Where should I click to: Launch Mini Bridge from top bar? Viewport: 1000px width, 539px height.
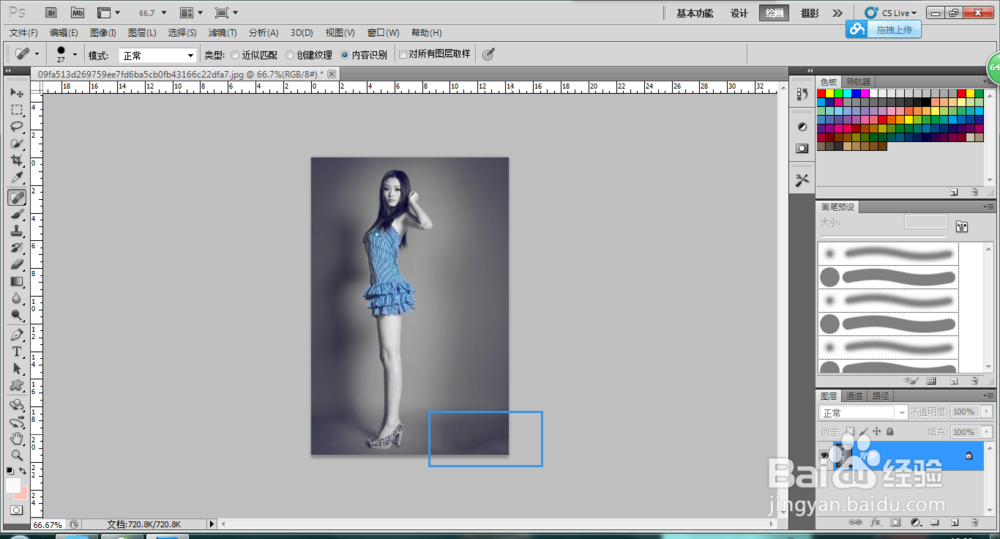click(77, 13)
